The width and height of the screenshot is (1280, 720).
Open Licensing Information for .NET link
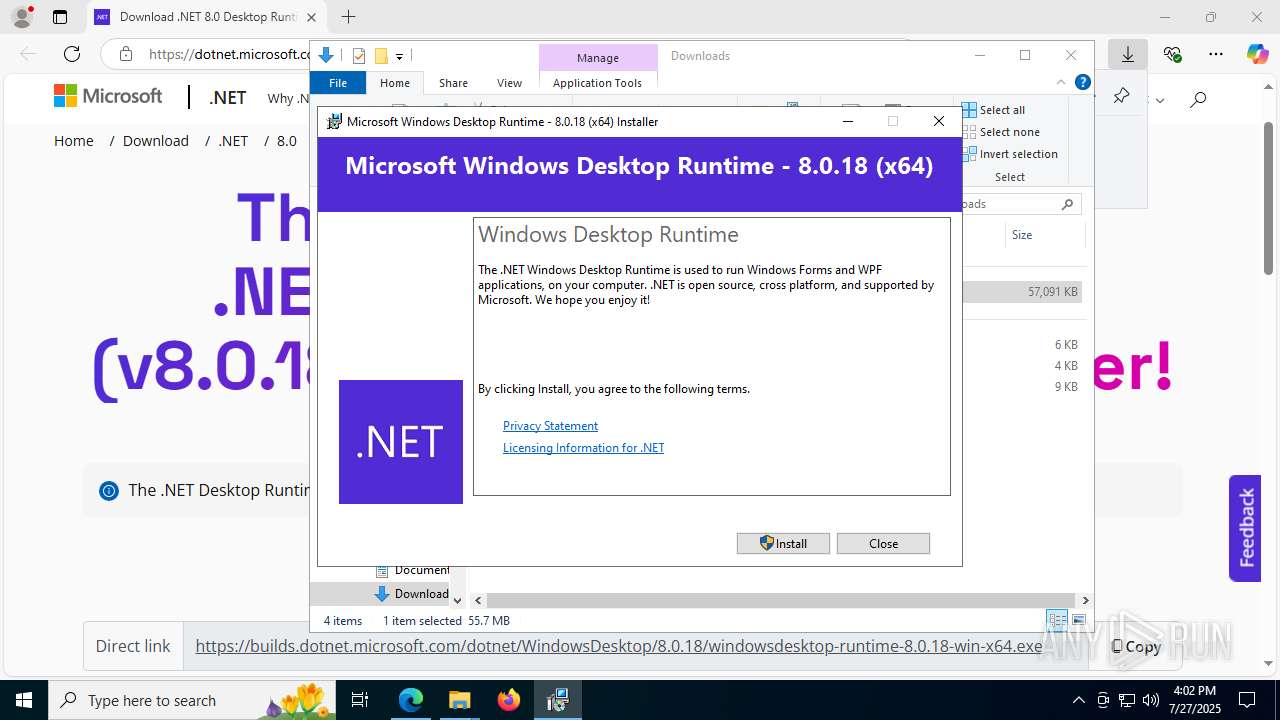coord(583,448)
